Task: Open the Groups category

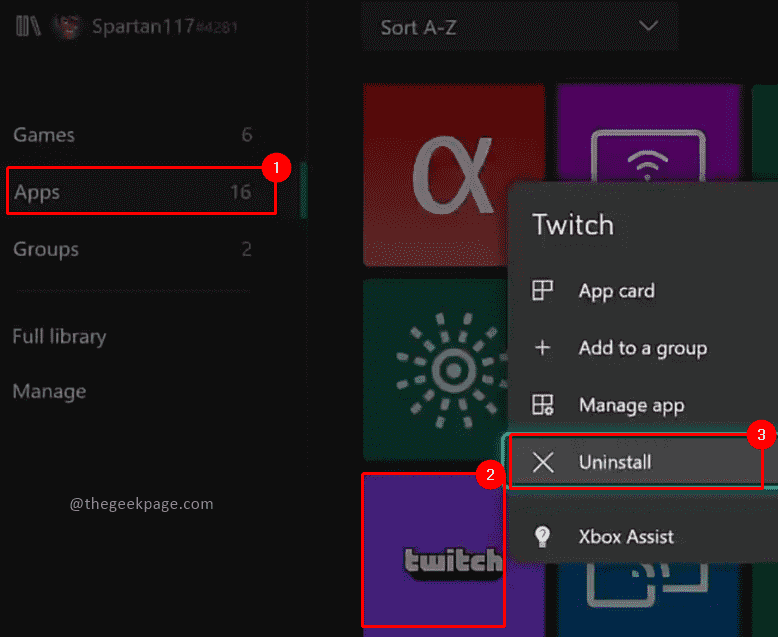Action: point(133,249)
